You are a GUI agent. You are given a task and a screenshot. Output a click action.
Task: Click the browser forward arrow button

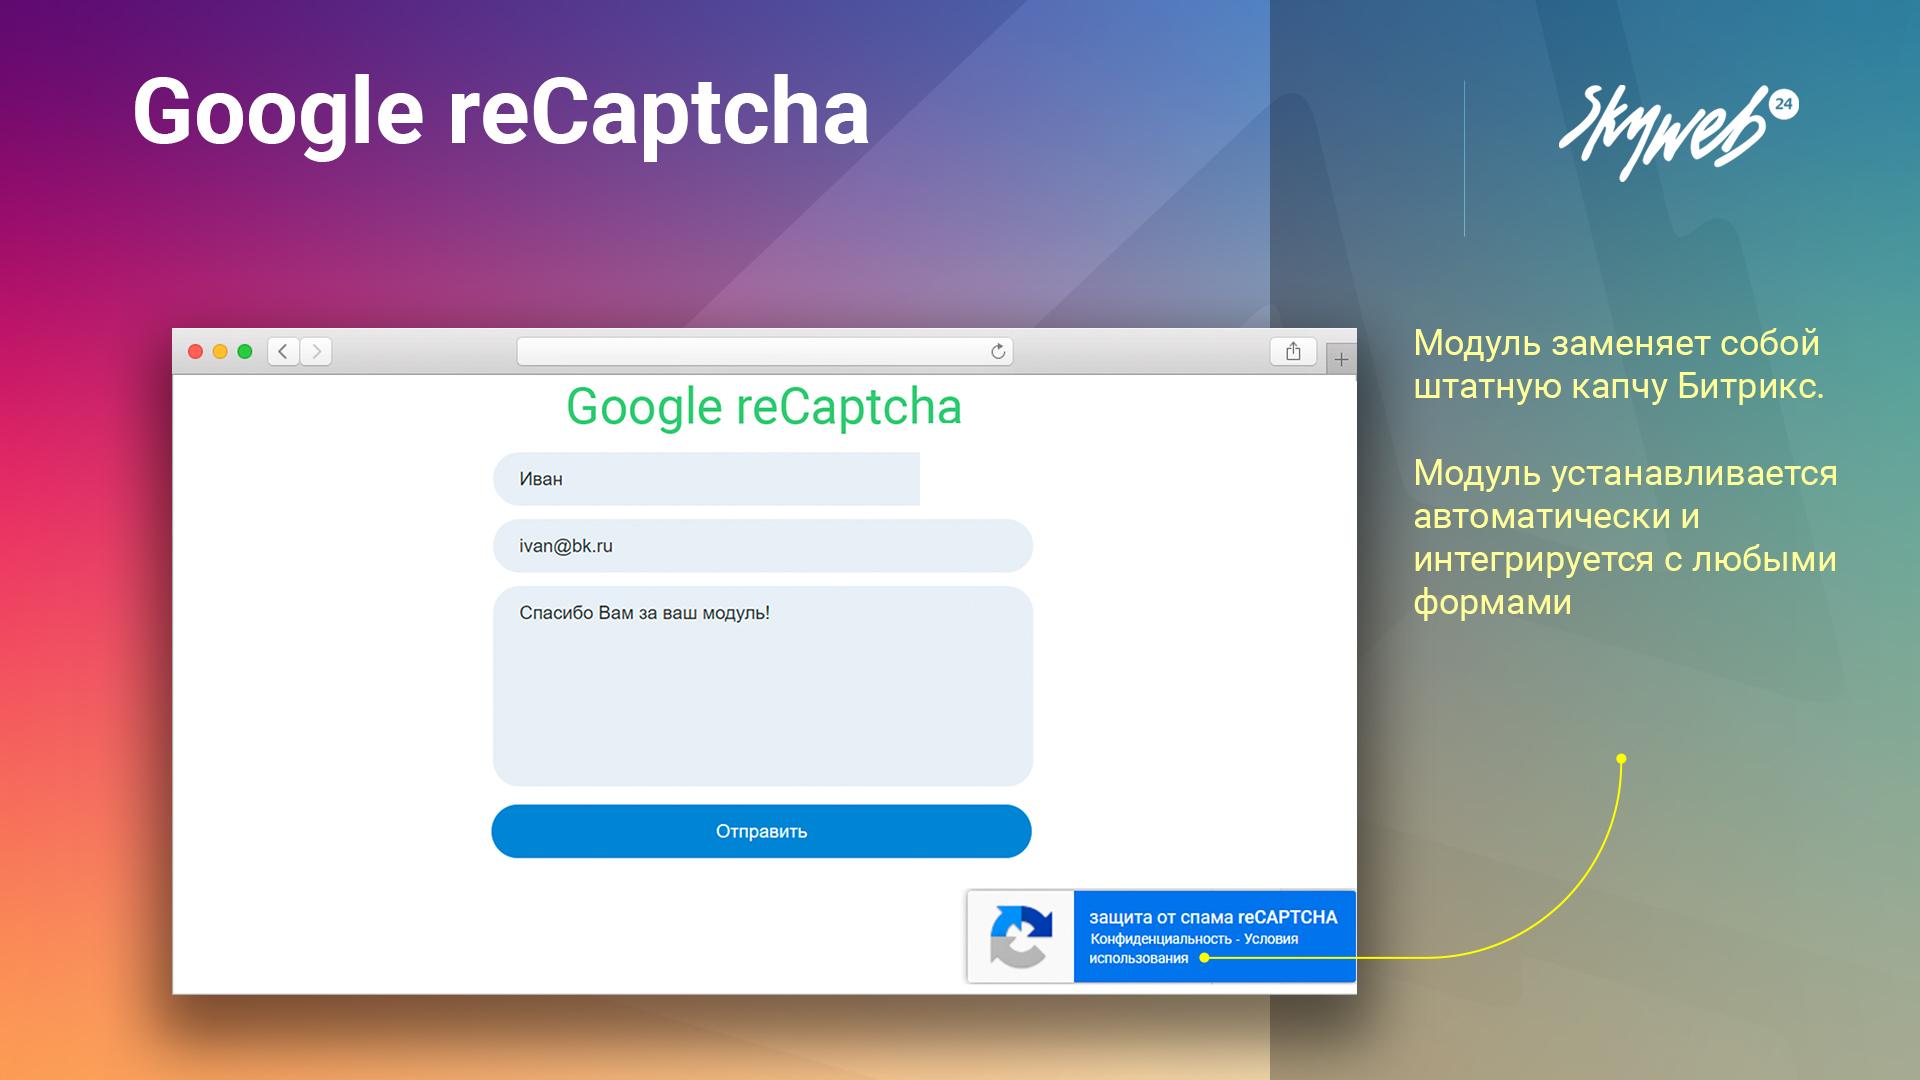coord(316,351)
